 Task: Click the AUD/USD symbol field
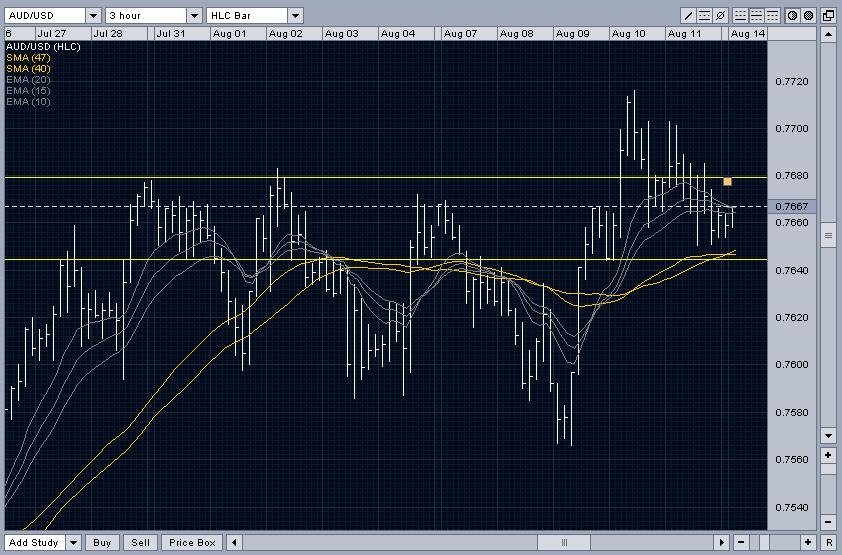point(45,16)
